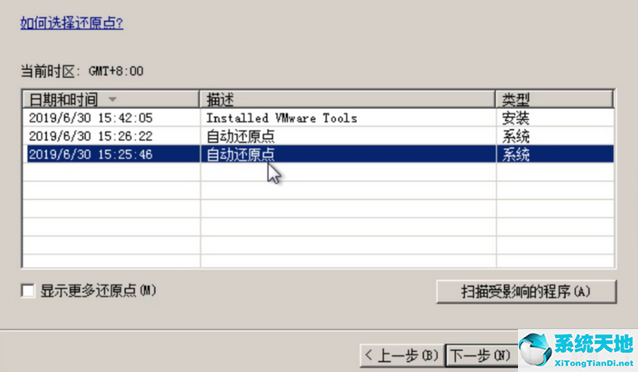Click the 扫描受影响的程序(A) button
638x372 pixels.
point(526,291)
